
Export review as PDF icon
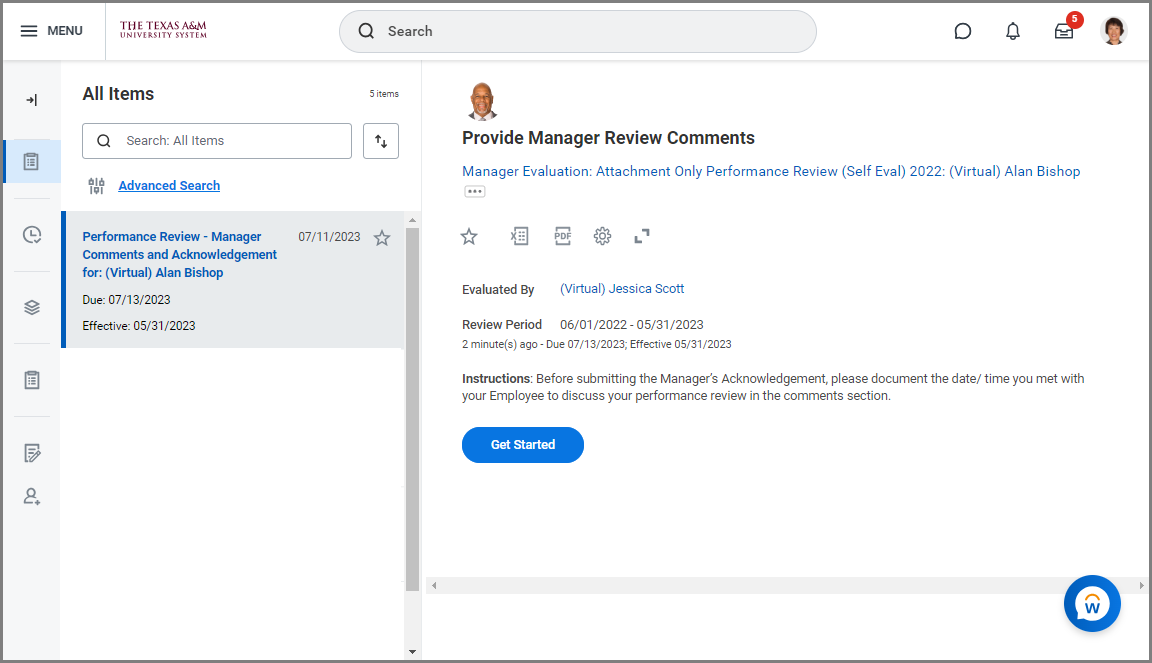[x=563, y=236]
